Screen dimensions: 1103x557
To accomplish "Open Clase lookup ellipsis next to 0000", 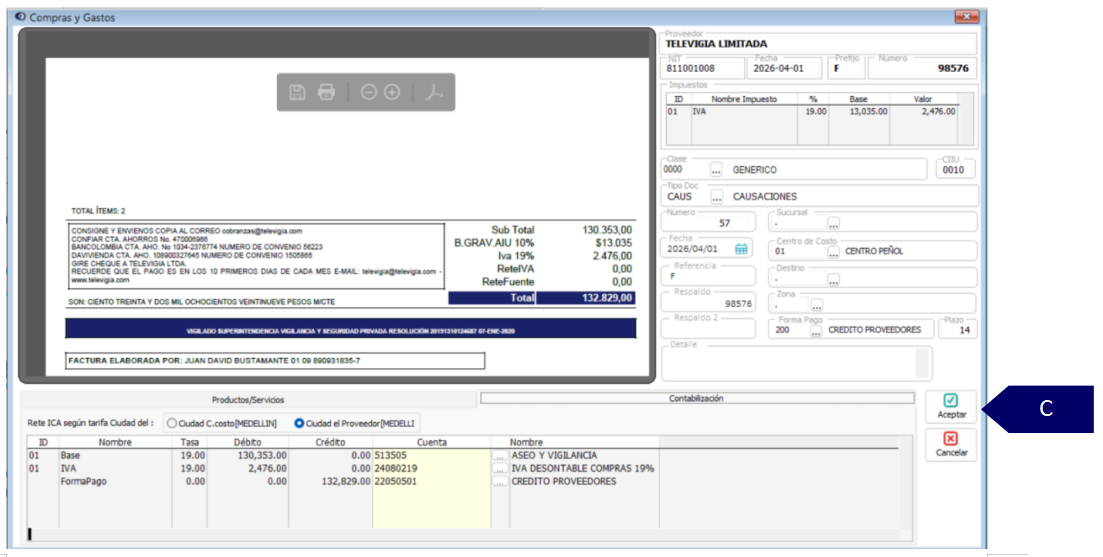I will (716, 169).
